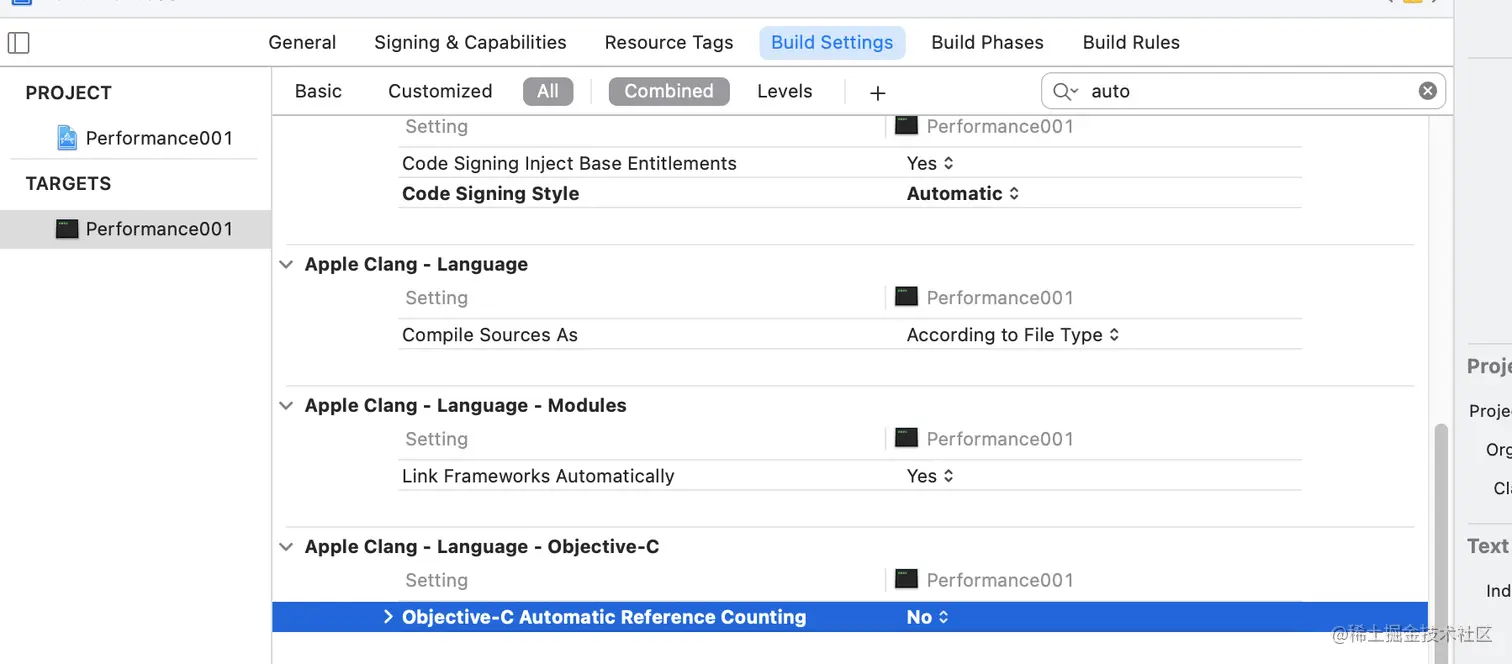Collapse Apple Clang - Language section
Screen dimensions: 1512x664
point(287,264)
